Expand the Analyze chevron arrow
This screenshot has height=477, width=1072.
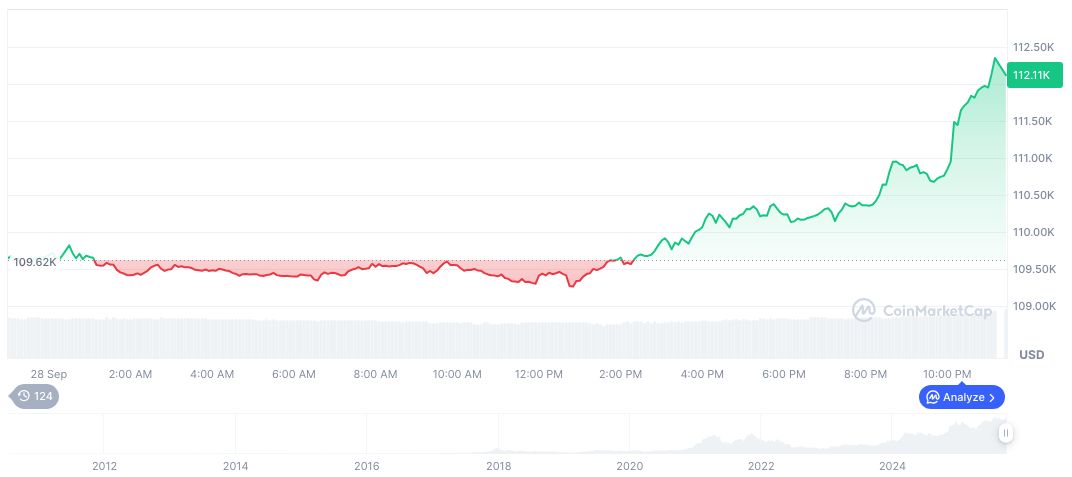click(992, 397)
